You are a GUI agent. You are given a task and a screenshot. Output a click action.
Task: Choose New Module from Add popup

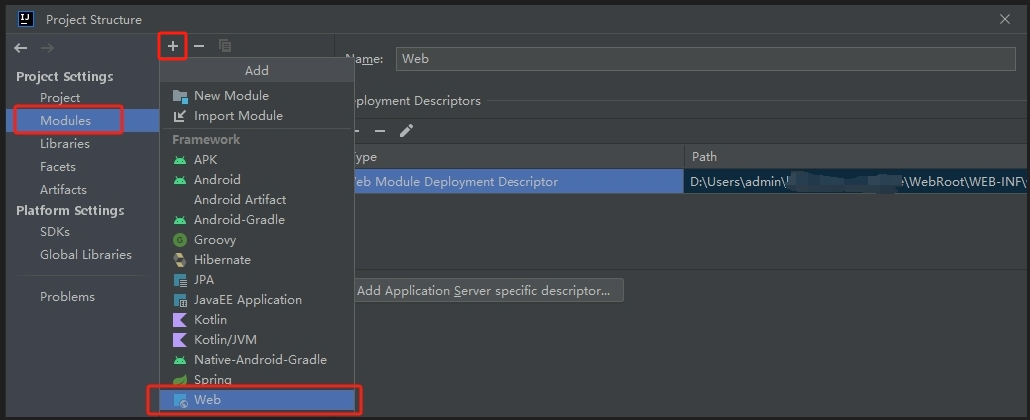coord(230,96)
